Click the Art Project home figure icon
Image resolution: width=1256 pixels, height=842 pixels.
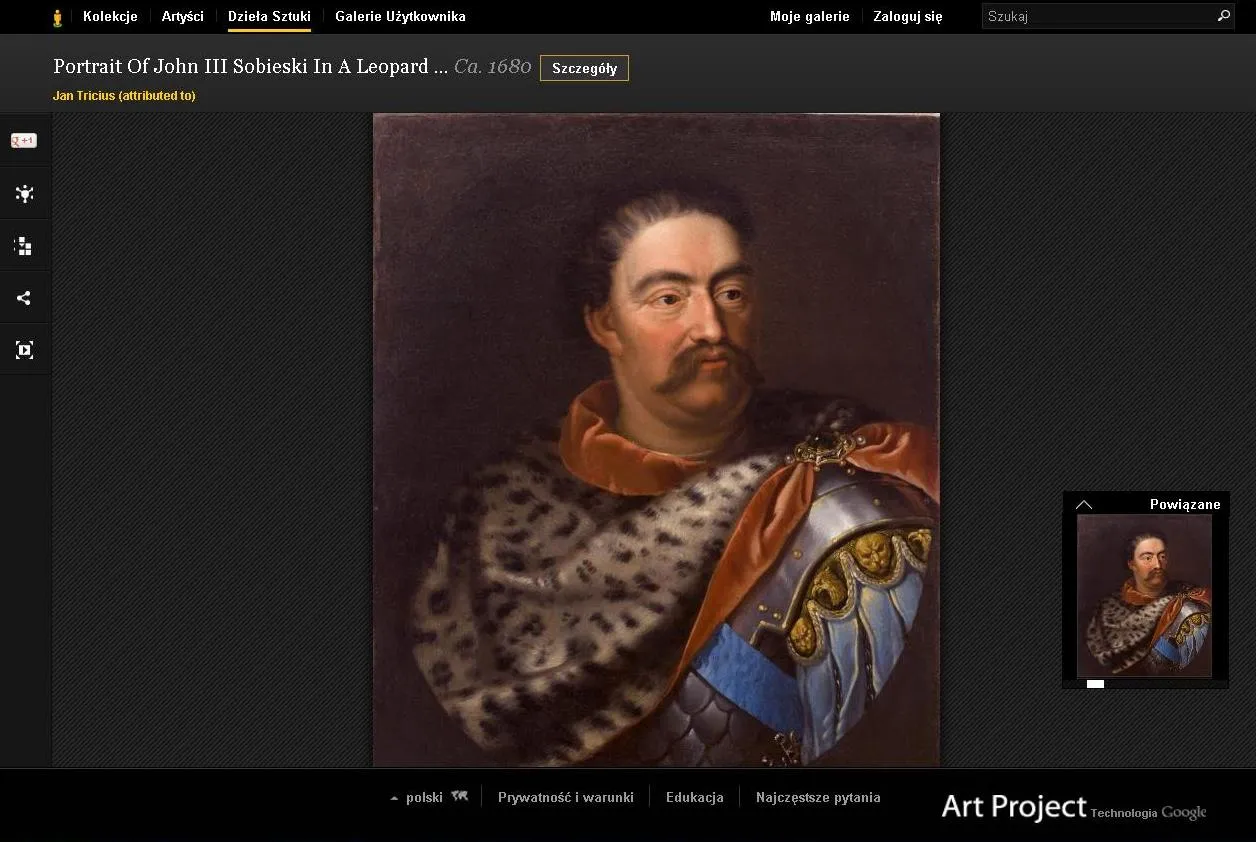click(x=58, y=17)
